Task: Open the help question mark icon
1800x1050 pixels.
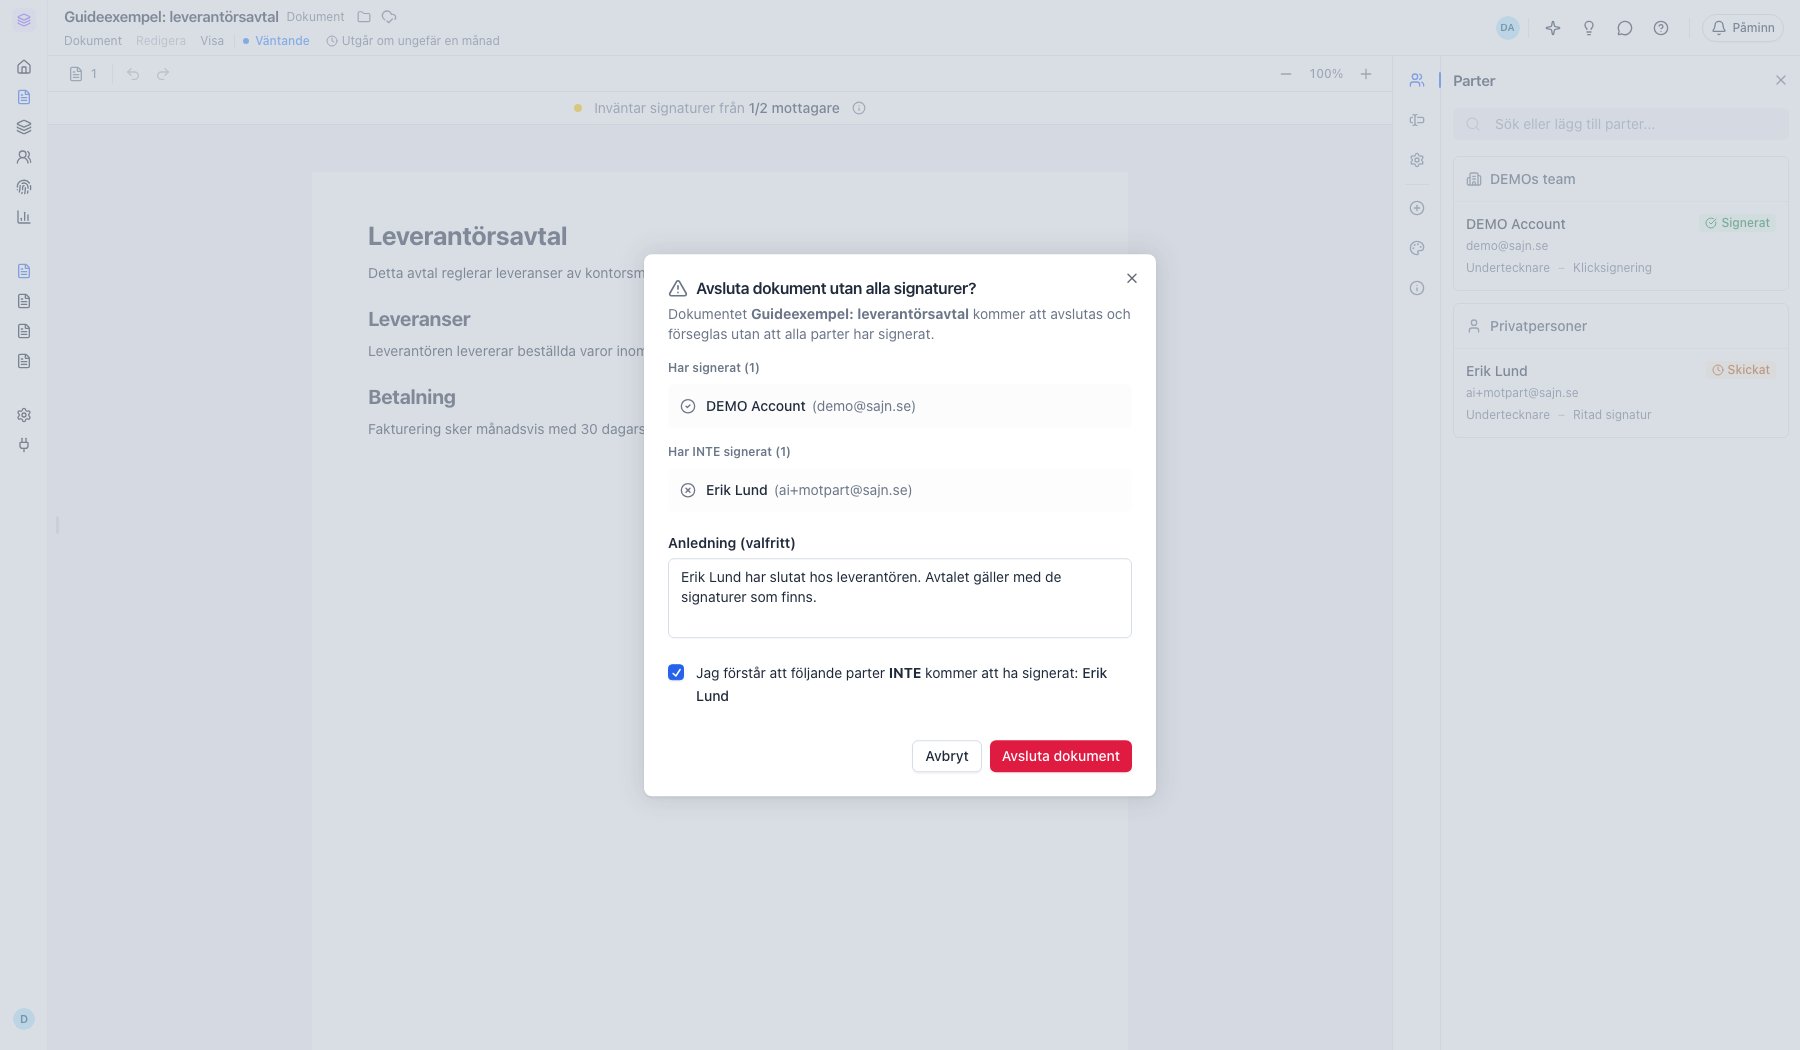Action: [x=1661, y=28]
